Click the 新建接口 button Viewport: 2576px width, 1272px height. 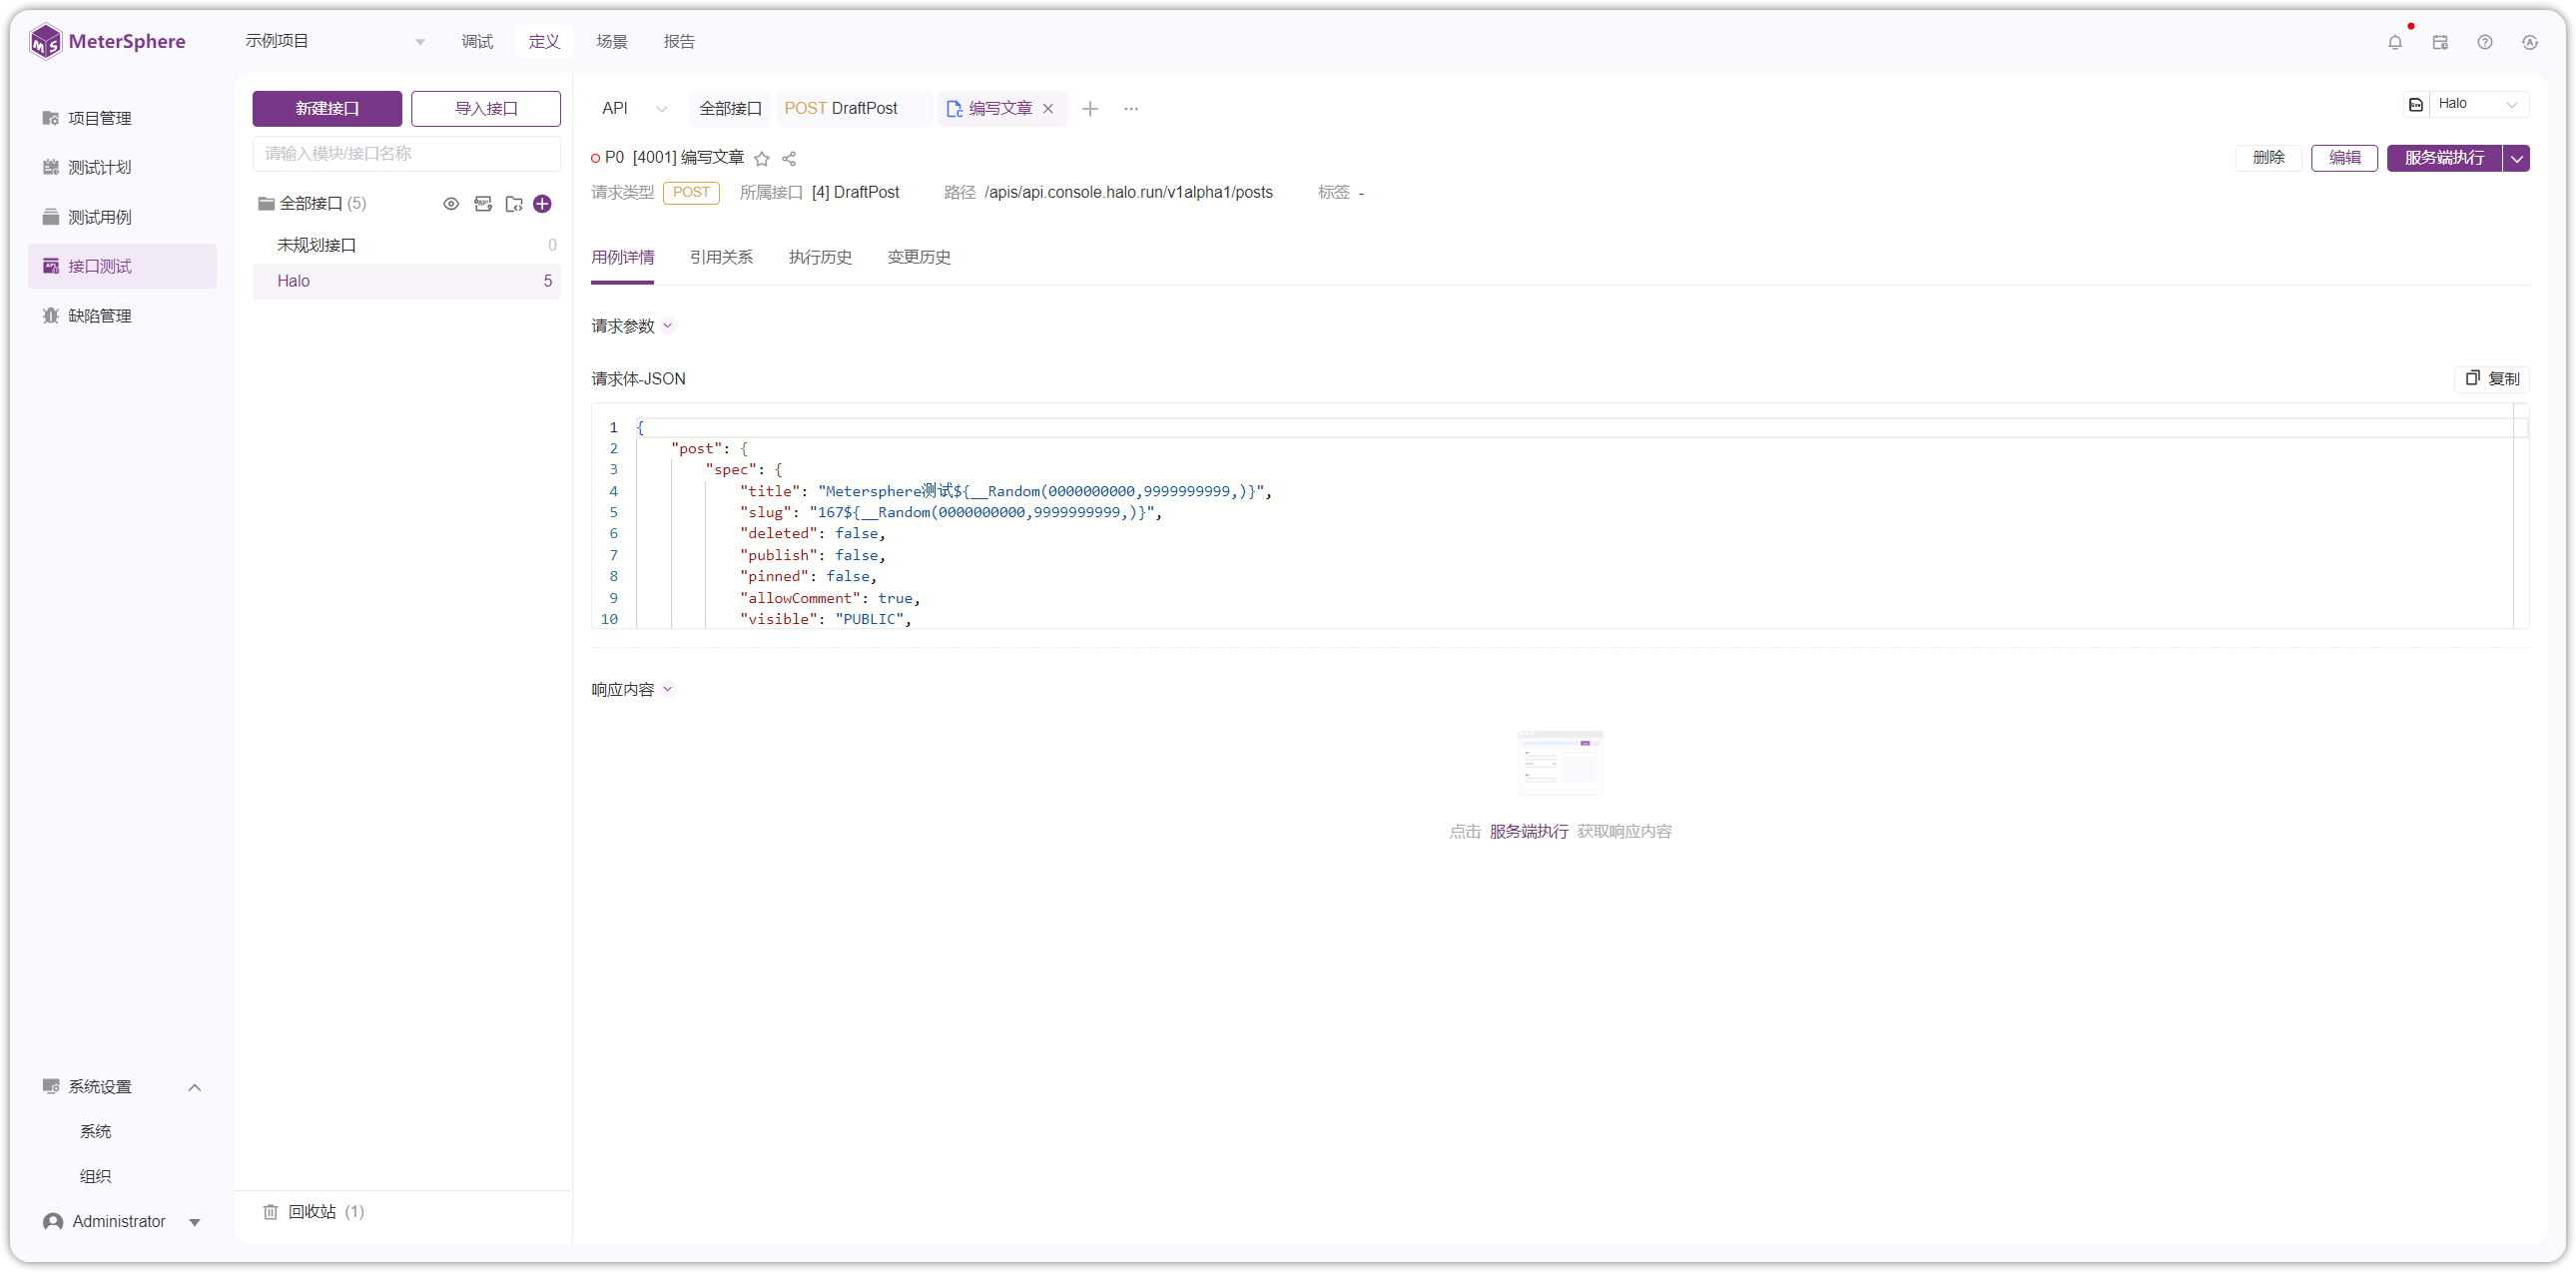click(x=327, y=108)
